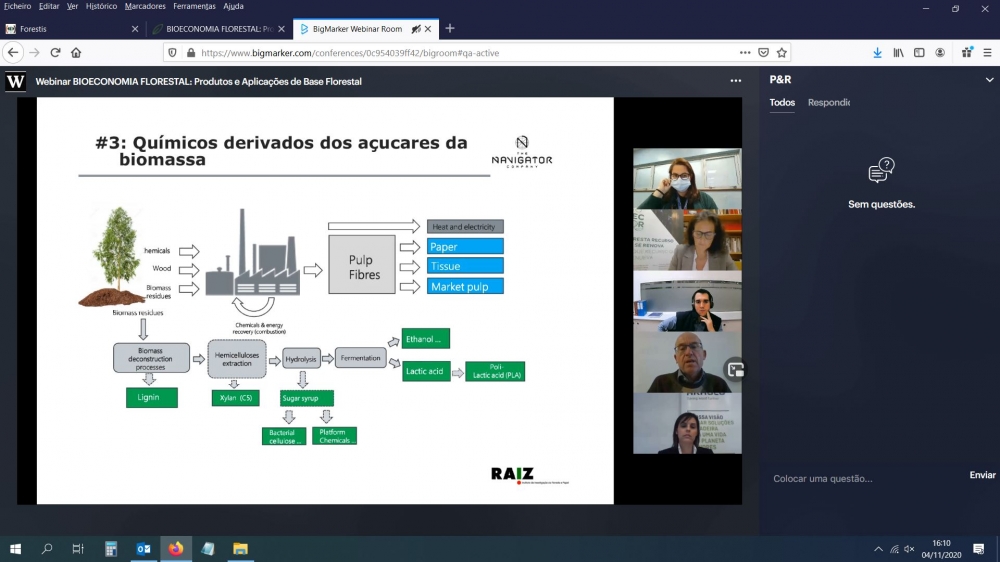Click the Enviar button
Viewport: 1000px width, 562px height.
982,475
